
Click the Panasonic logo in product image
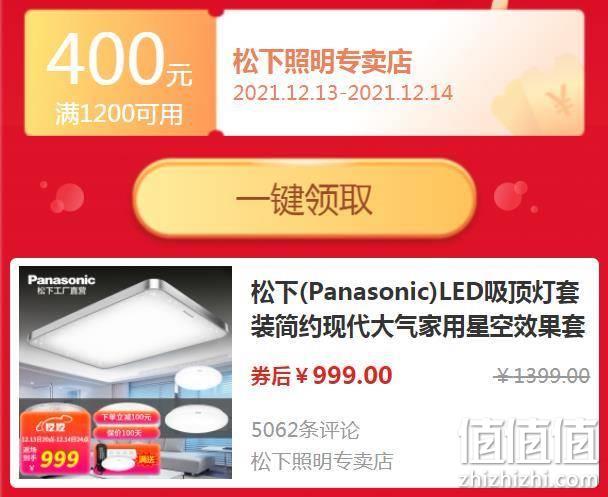[61, 280]
